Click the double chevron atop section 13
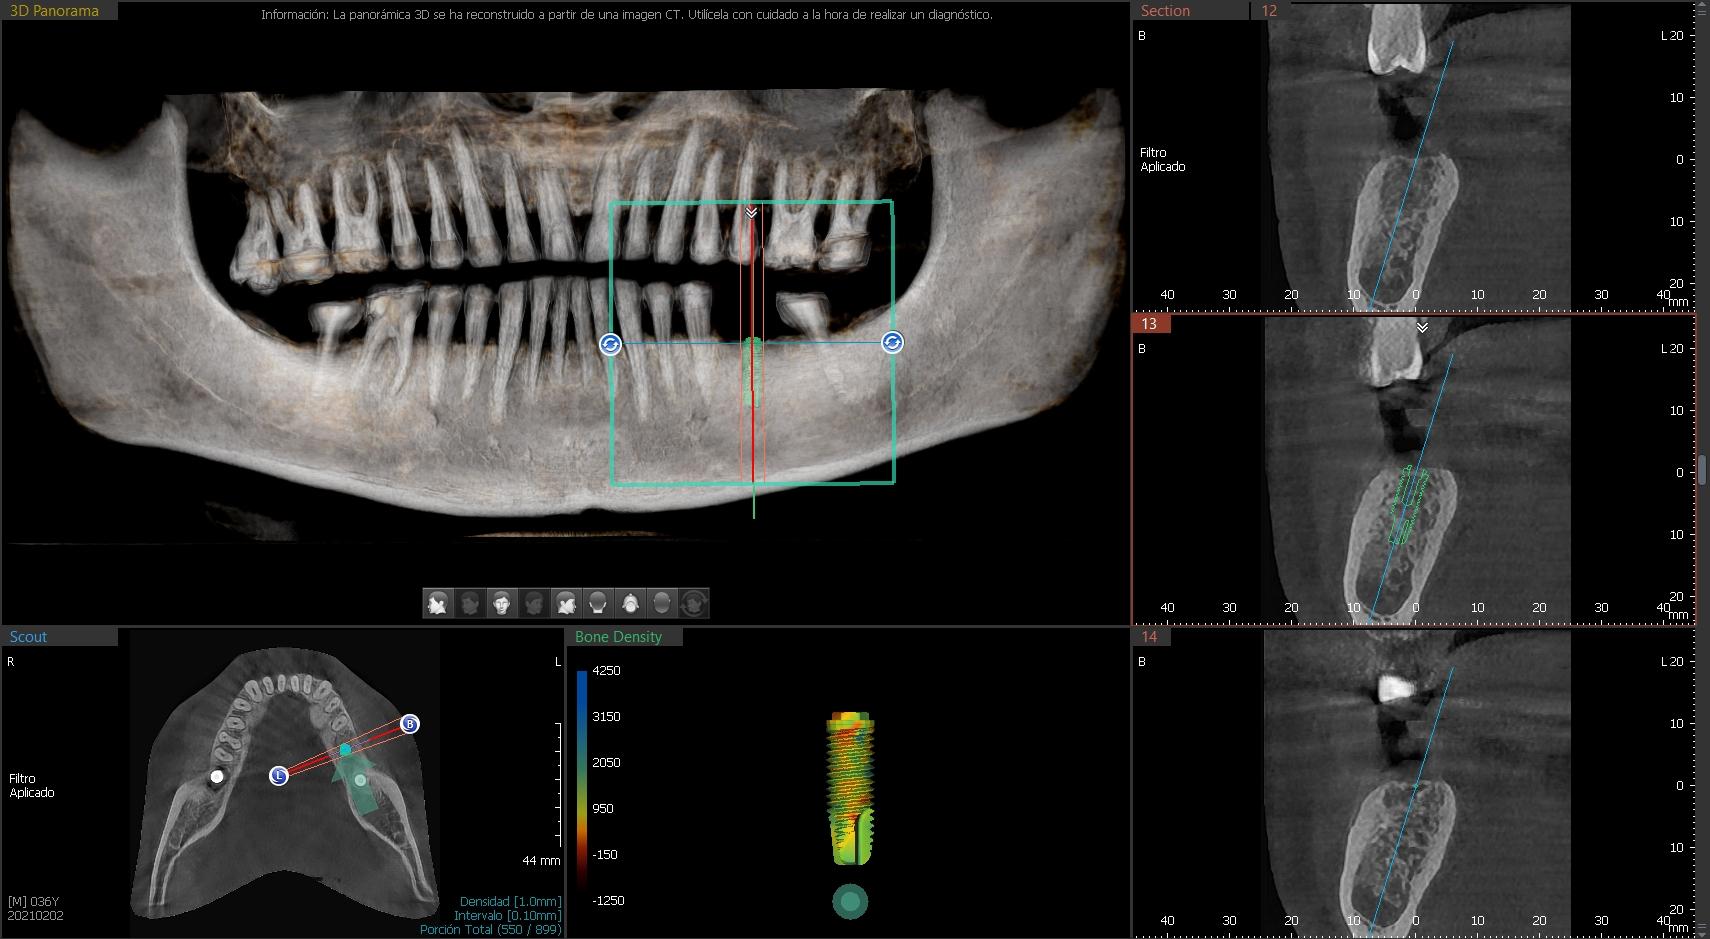The height and width of the screenshot is (939, 1710). click(x=1422, y=328)
